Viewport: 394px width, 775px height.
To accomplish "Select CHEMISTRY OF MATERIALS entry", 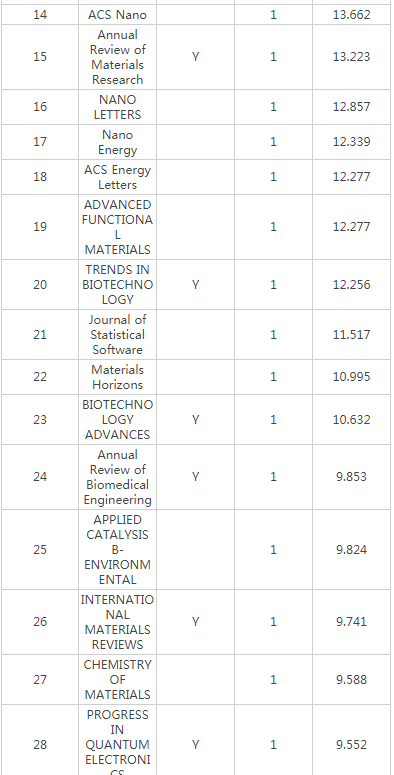I will [x=117, y=680].
